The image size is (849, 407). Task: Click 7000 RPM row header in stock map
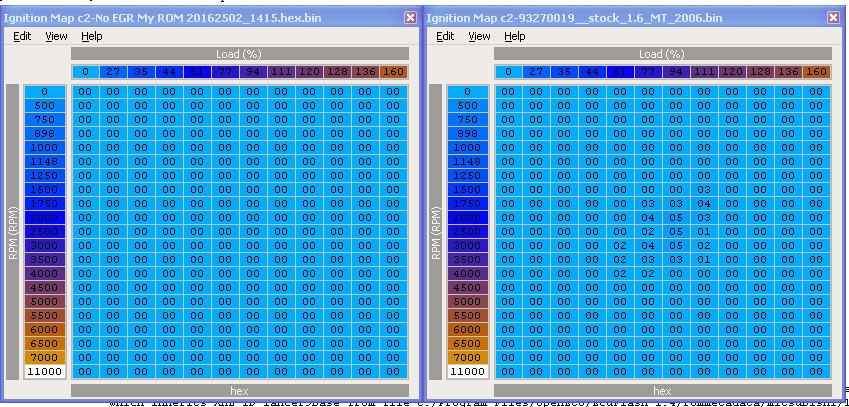click(468, 358)
